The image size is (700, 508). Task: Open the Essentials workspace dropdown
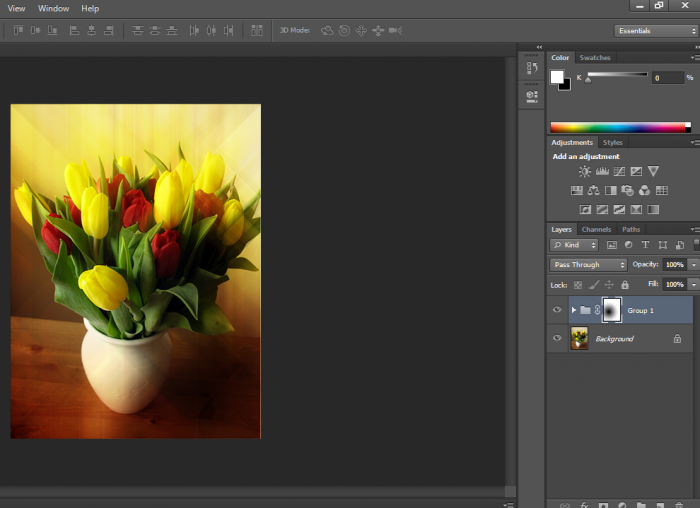[655, 31]
